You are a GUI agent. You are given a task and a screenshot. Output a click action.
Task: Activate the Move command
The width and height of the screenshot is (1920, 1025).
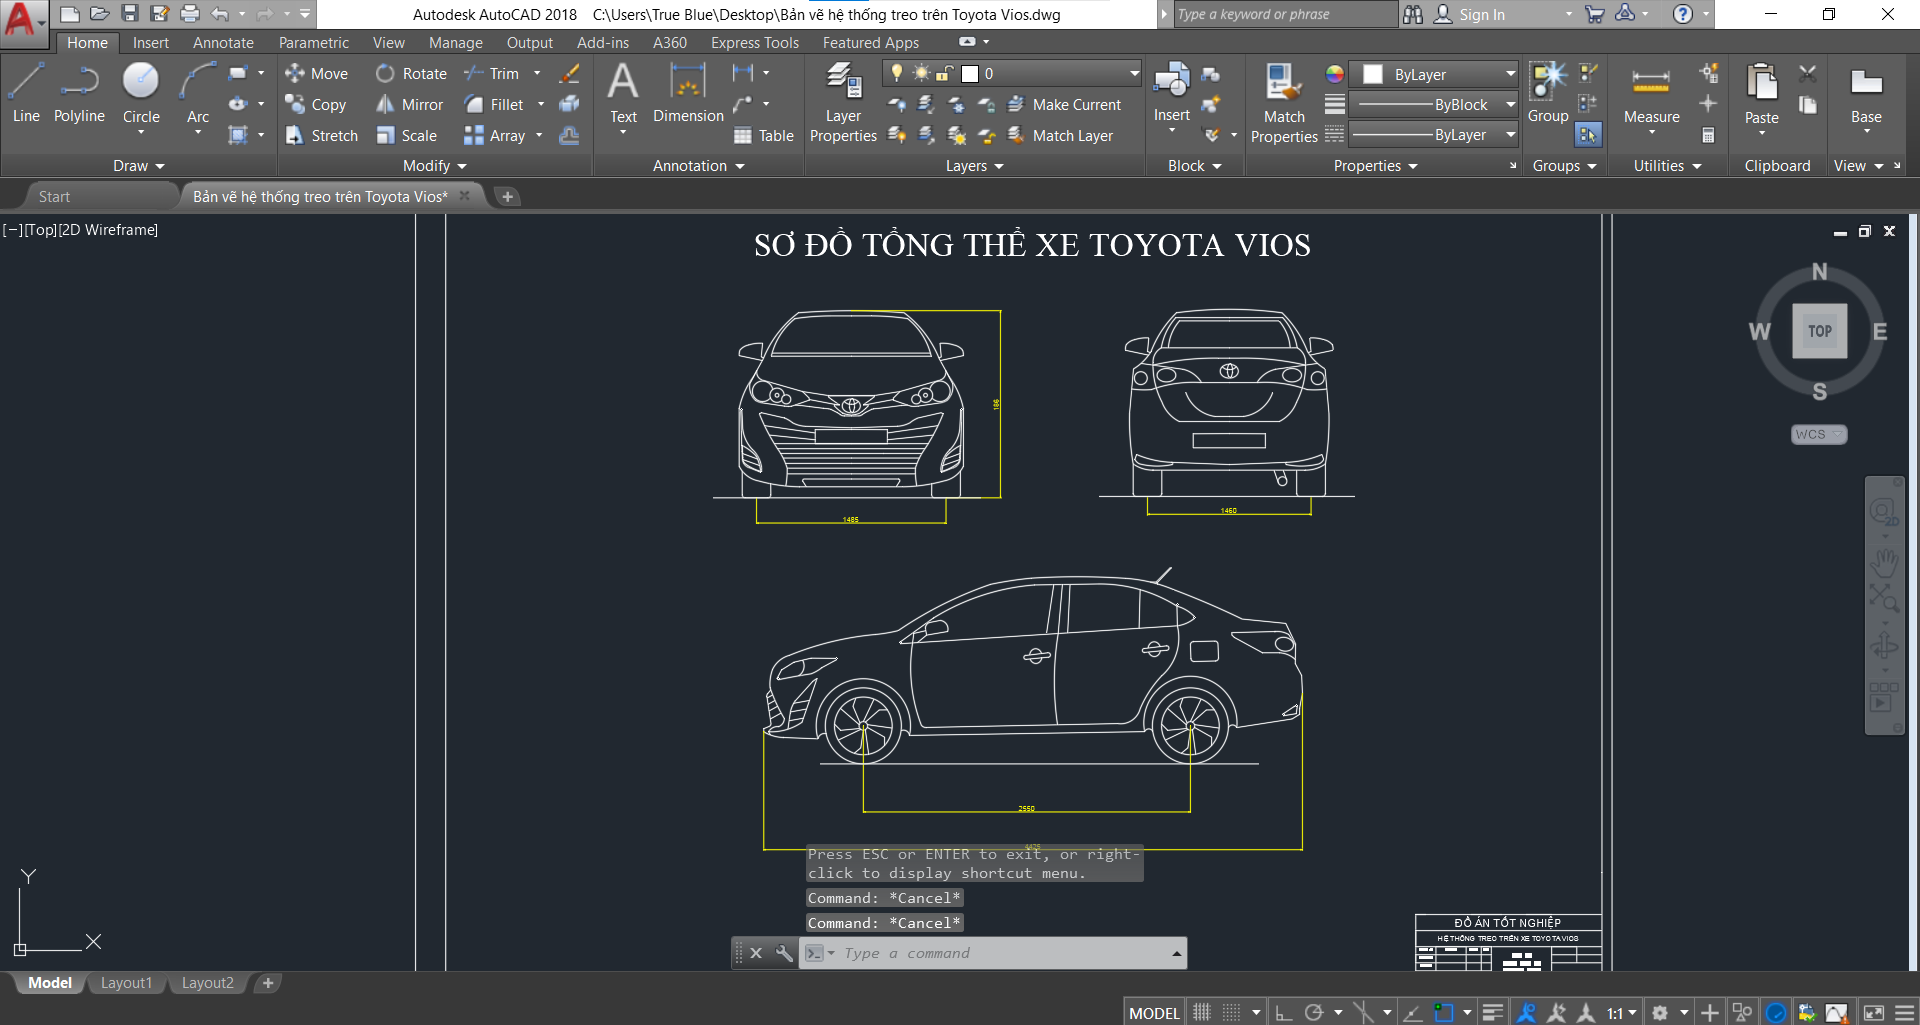pos(316,73)
